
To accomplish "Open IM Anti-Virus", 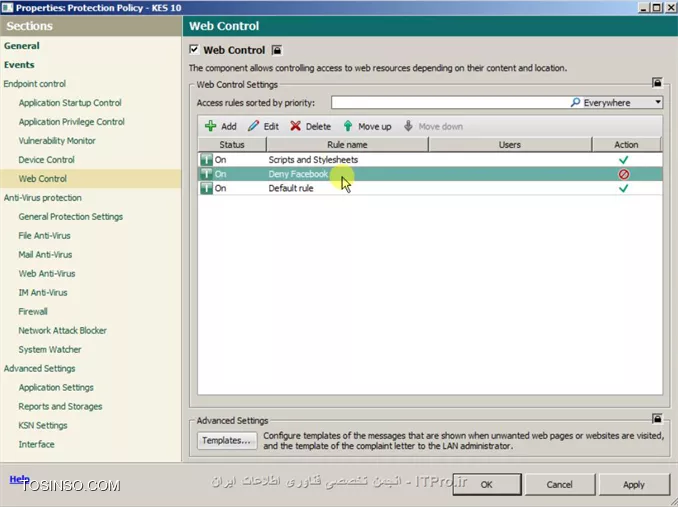I will pos(43,293).
